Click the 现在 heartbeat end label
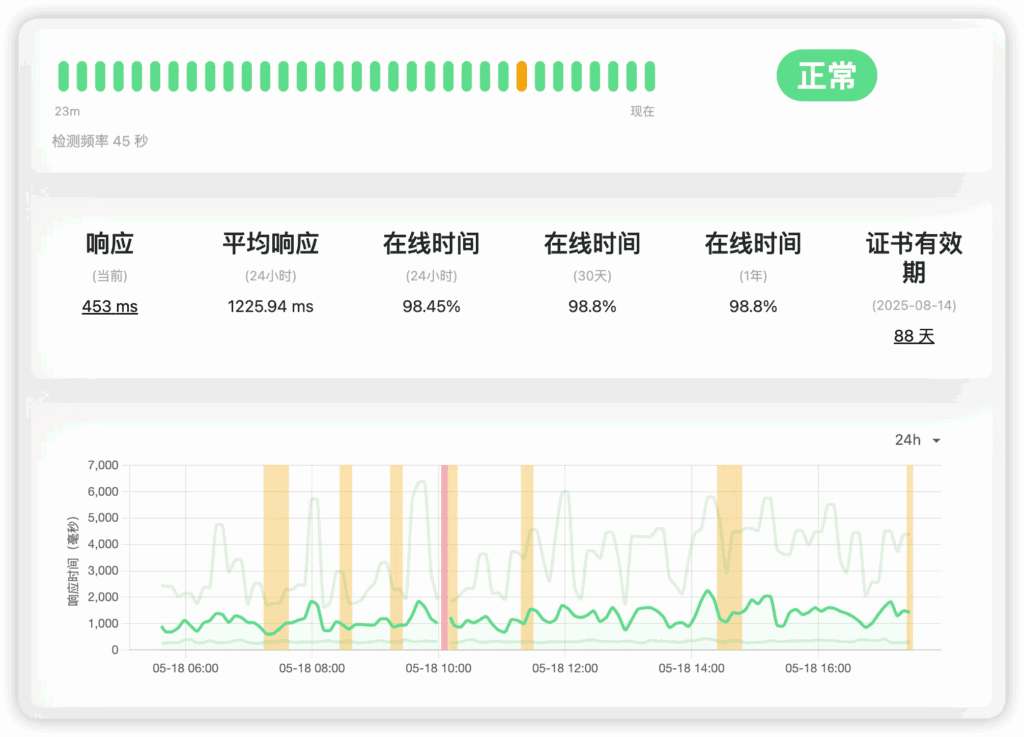The height and width of the screenshot is (737, 1024). [x=642, y=111]
